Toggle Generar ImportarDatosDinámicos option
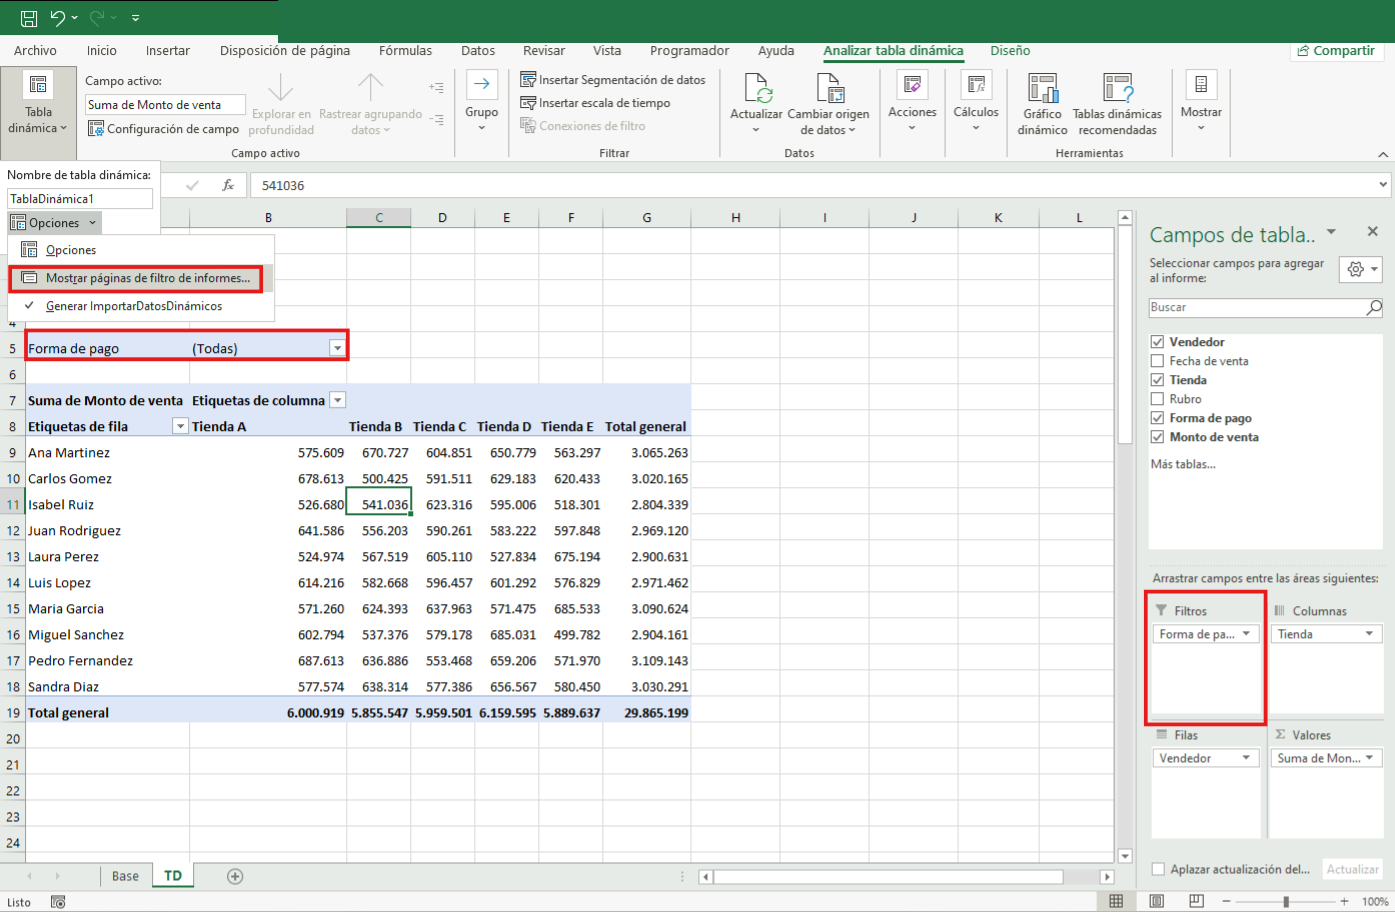The width and height of the screenshot is (1395, 912). tap(141, 306)
